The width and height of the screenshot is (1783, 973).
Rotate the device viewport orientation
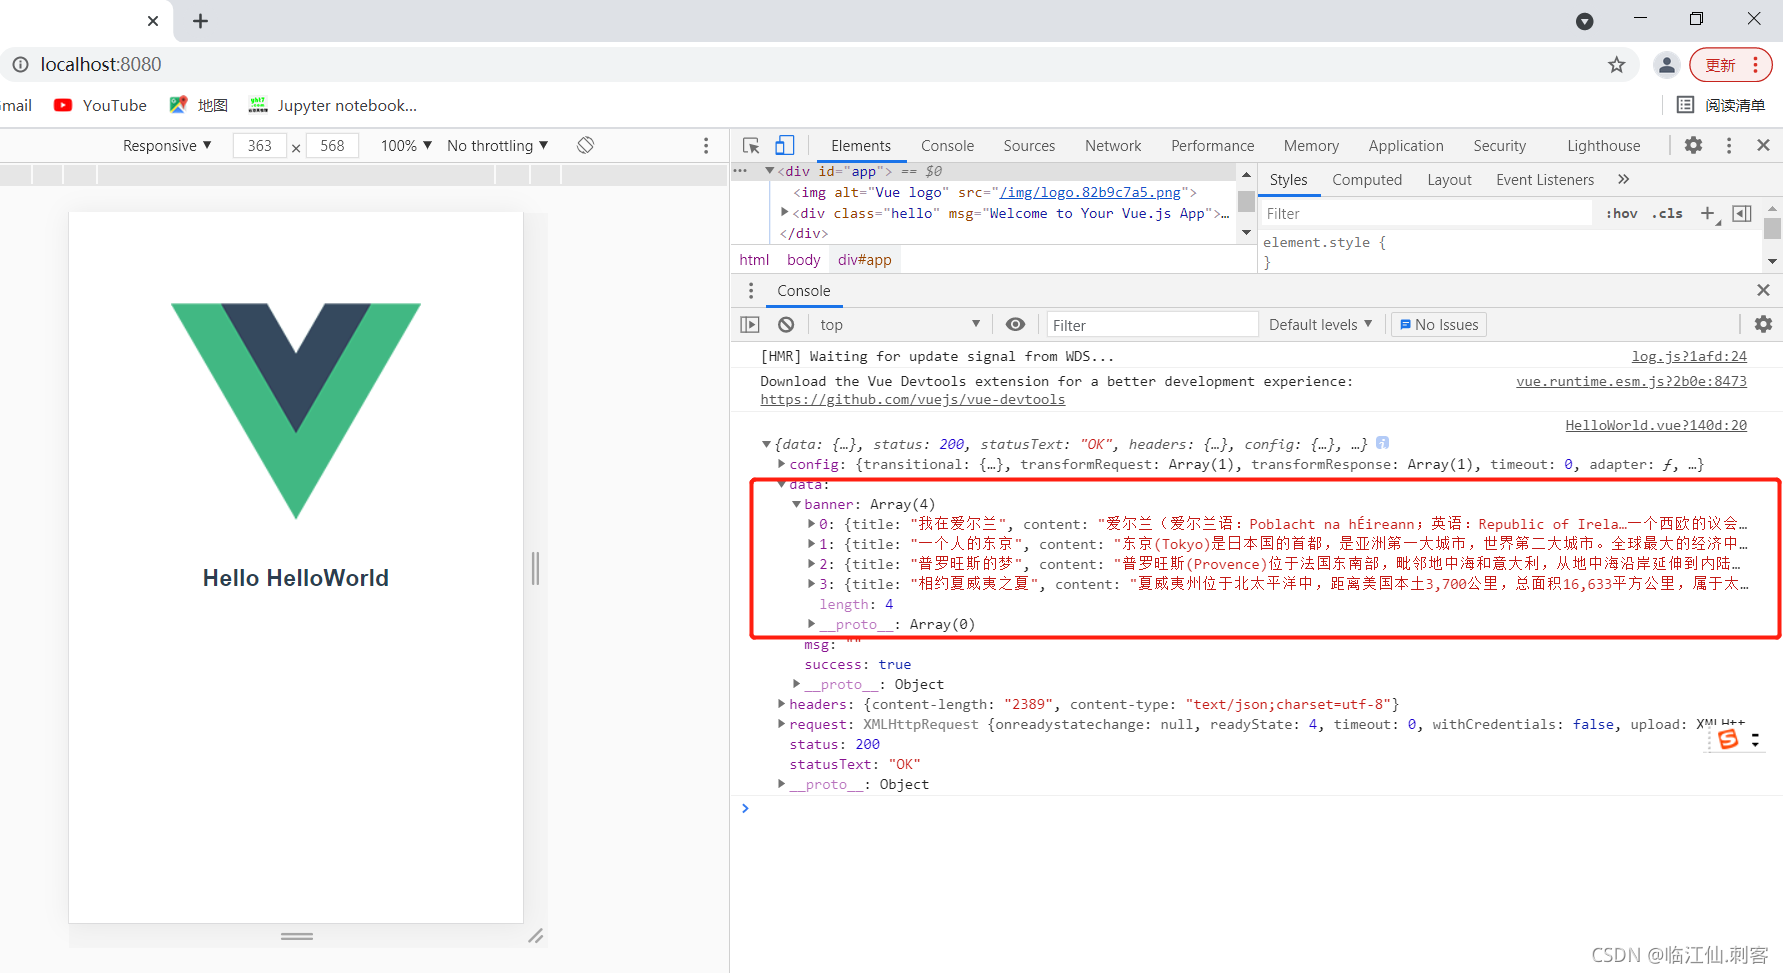coord(585,145)
